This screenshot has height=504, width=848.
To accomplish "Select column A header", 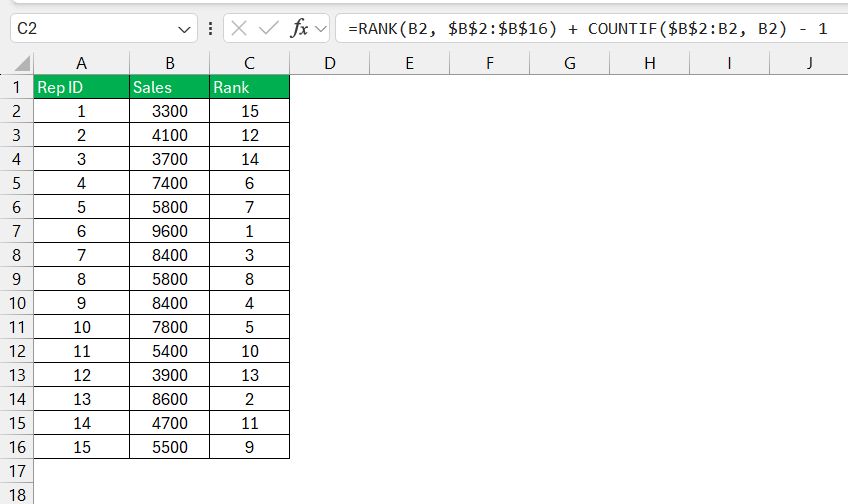I will point(82,63).
